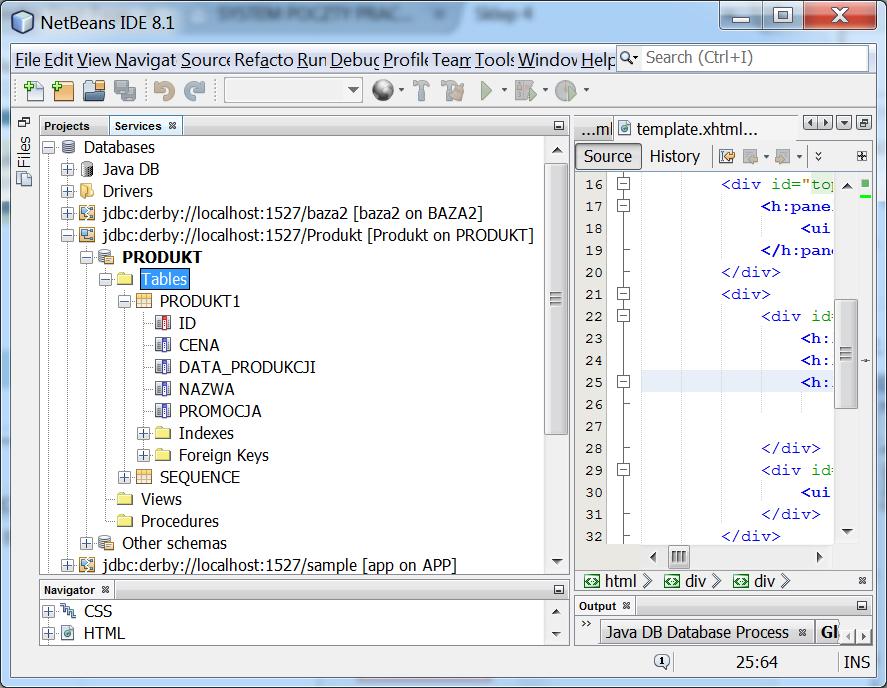
Task: Click the Services tree vertical scrollbar
Action: coord(556,299)
